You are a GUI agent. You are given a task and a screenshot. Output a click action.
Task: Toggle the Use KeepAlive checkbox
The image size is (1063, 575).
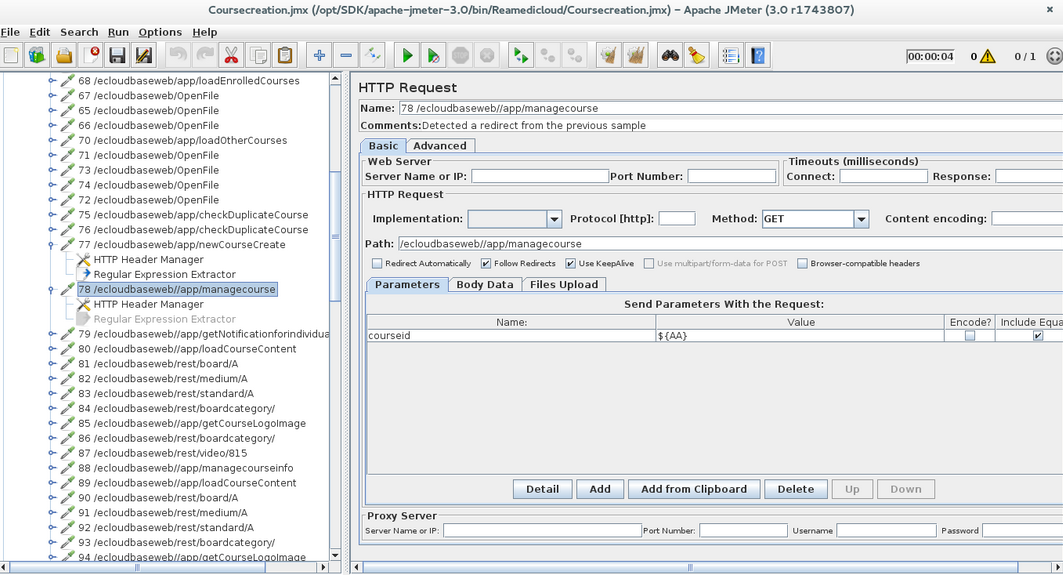(x=570, y=264)
